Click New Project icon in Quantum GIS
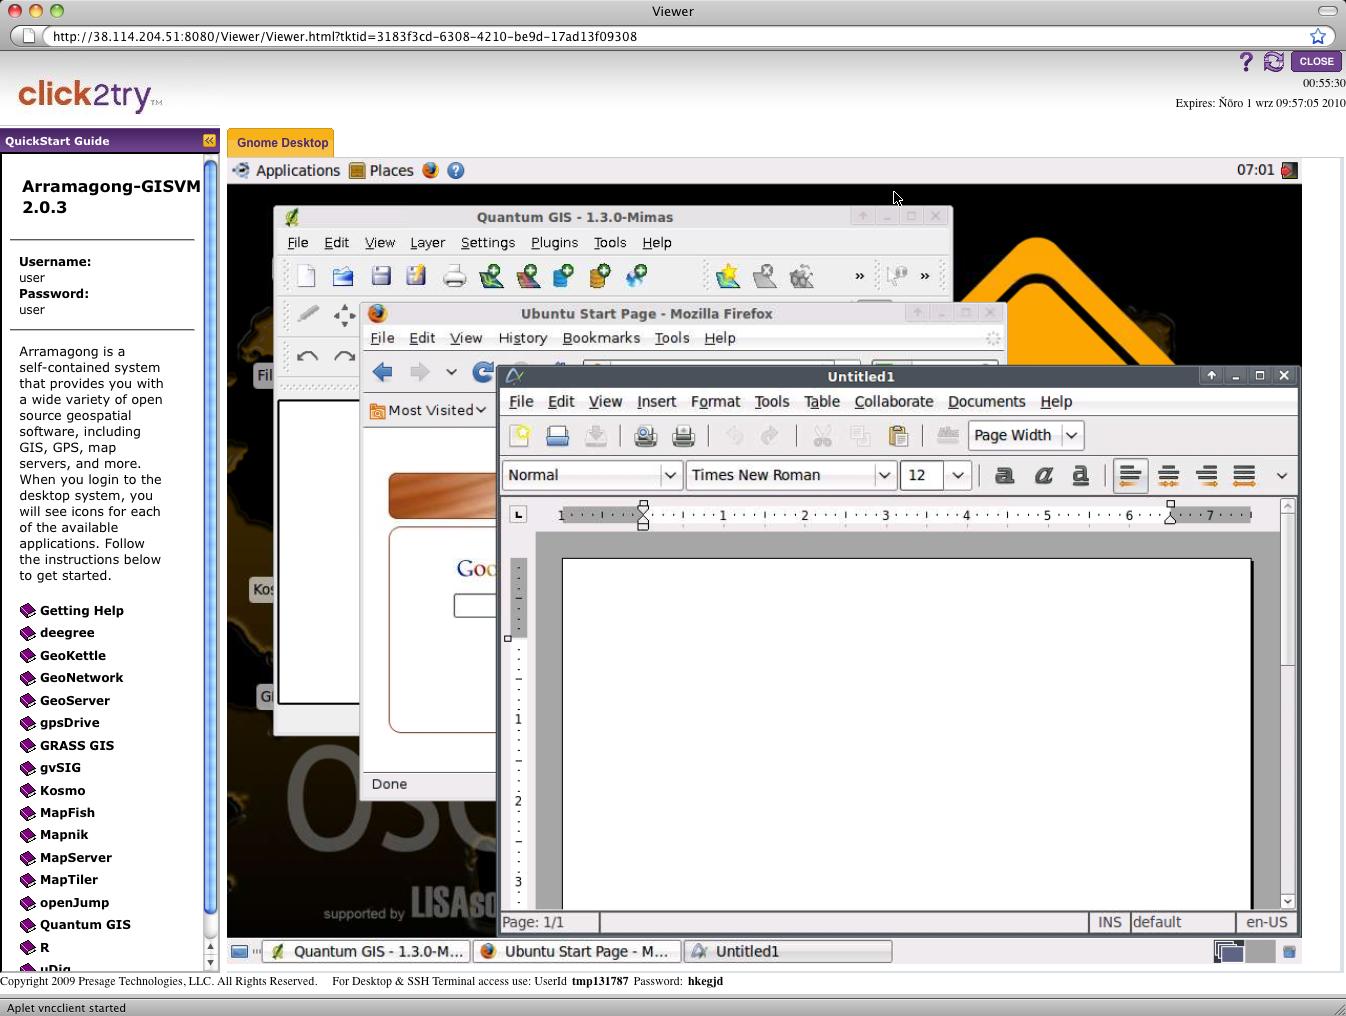The image size is (1346, 1016). point(306,276)
